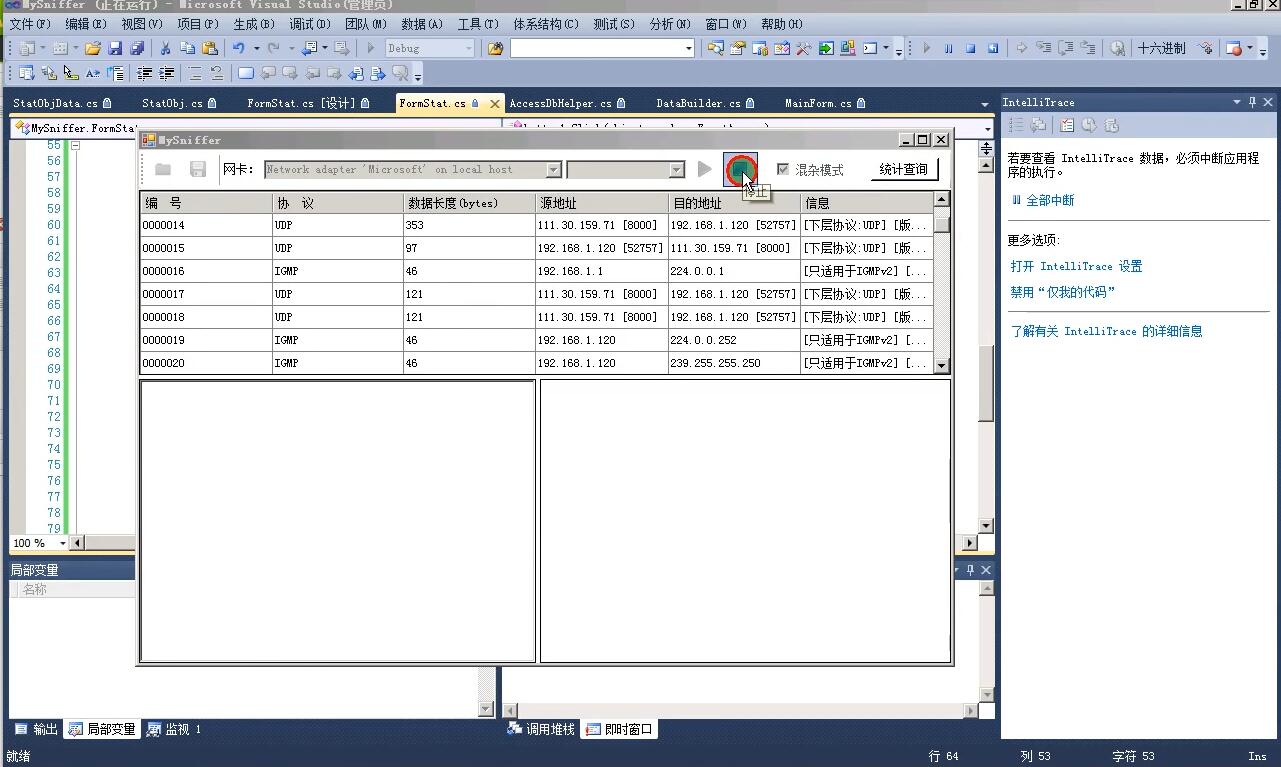
Task: Pin the IntelliTrace panel with pushpin icon
Action: [x=1252, y=102]
